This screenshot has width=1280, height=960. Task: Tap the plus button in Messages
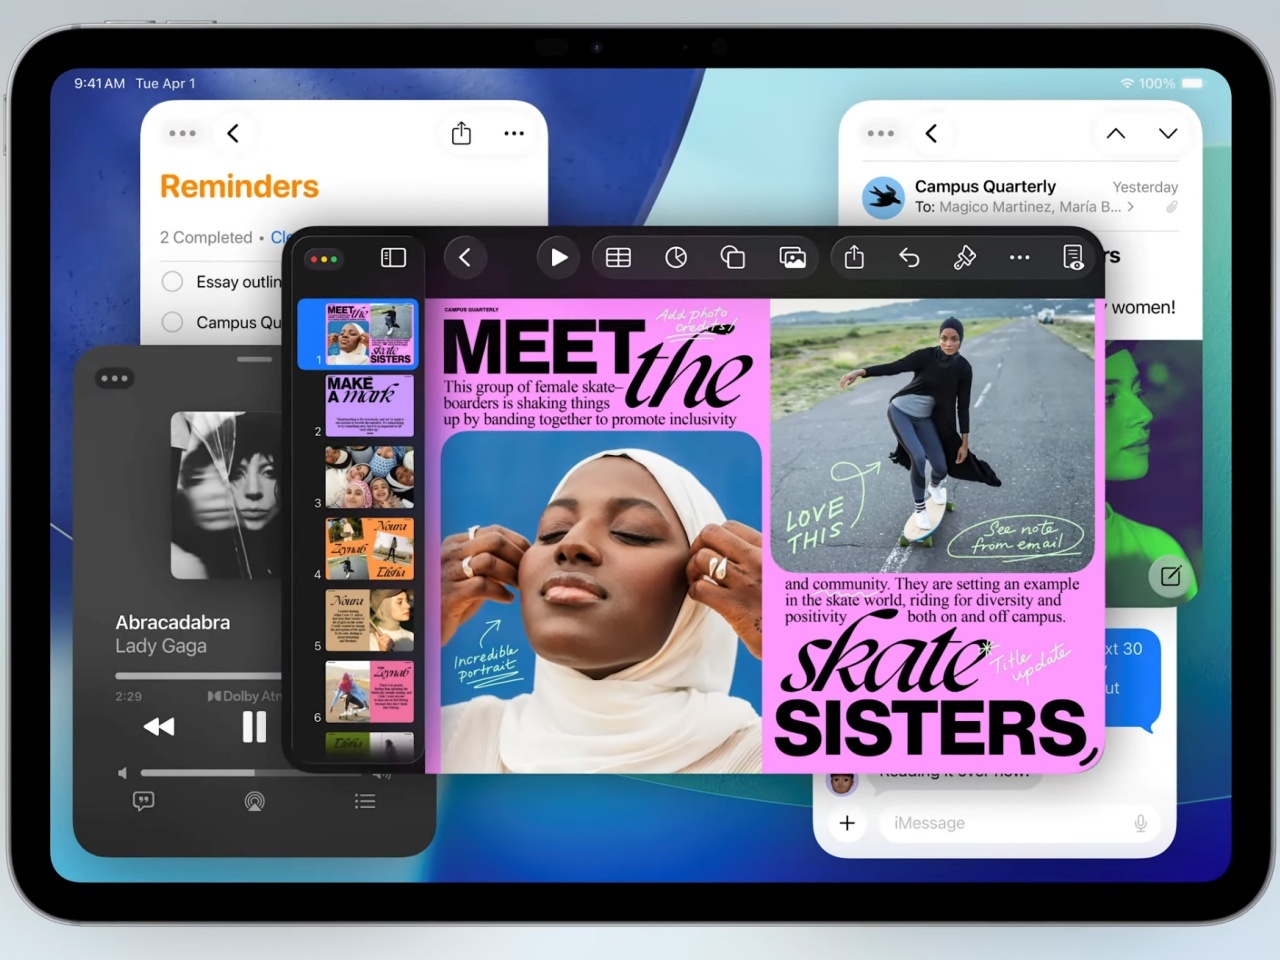[x=847, y=823]
